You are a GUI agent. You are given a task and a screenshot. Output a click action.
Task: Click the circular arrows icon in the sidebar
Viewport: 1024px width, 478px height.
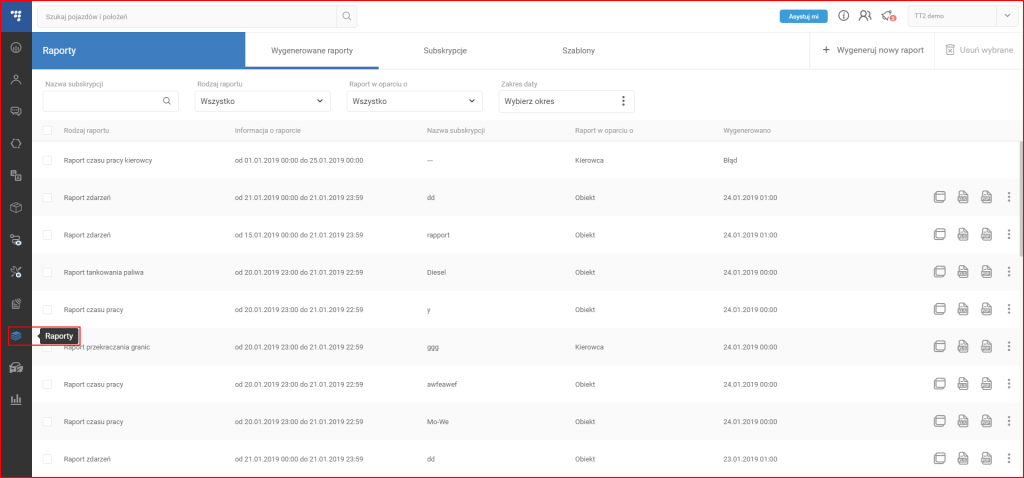coord(16,144)
